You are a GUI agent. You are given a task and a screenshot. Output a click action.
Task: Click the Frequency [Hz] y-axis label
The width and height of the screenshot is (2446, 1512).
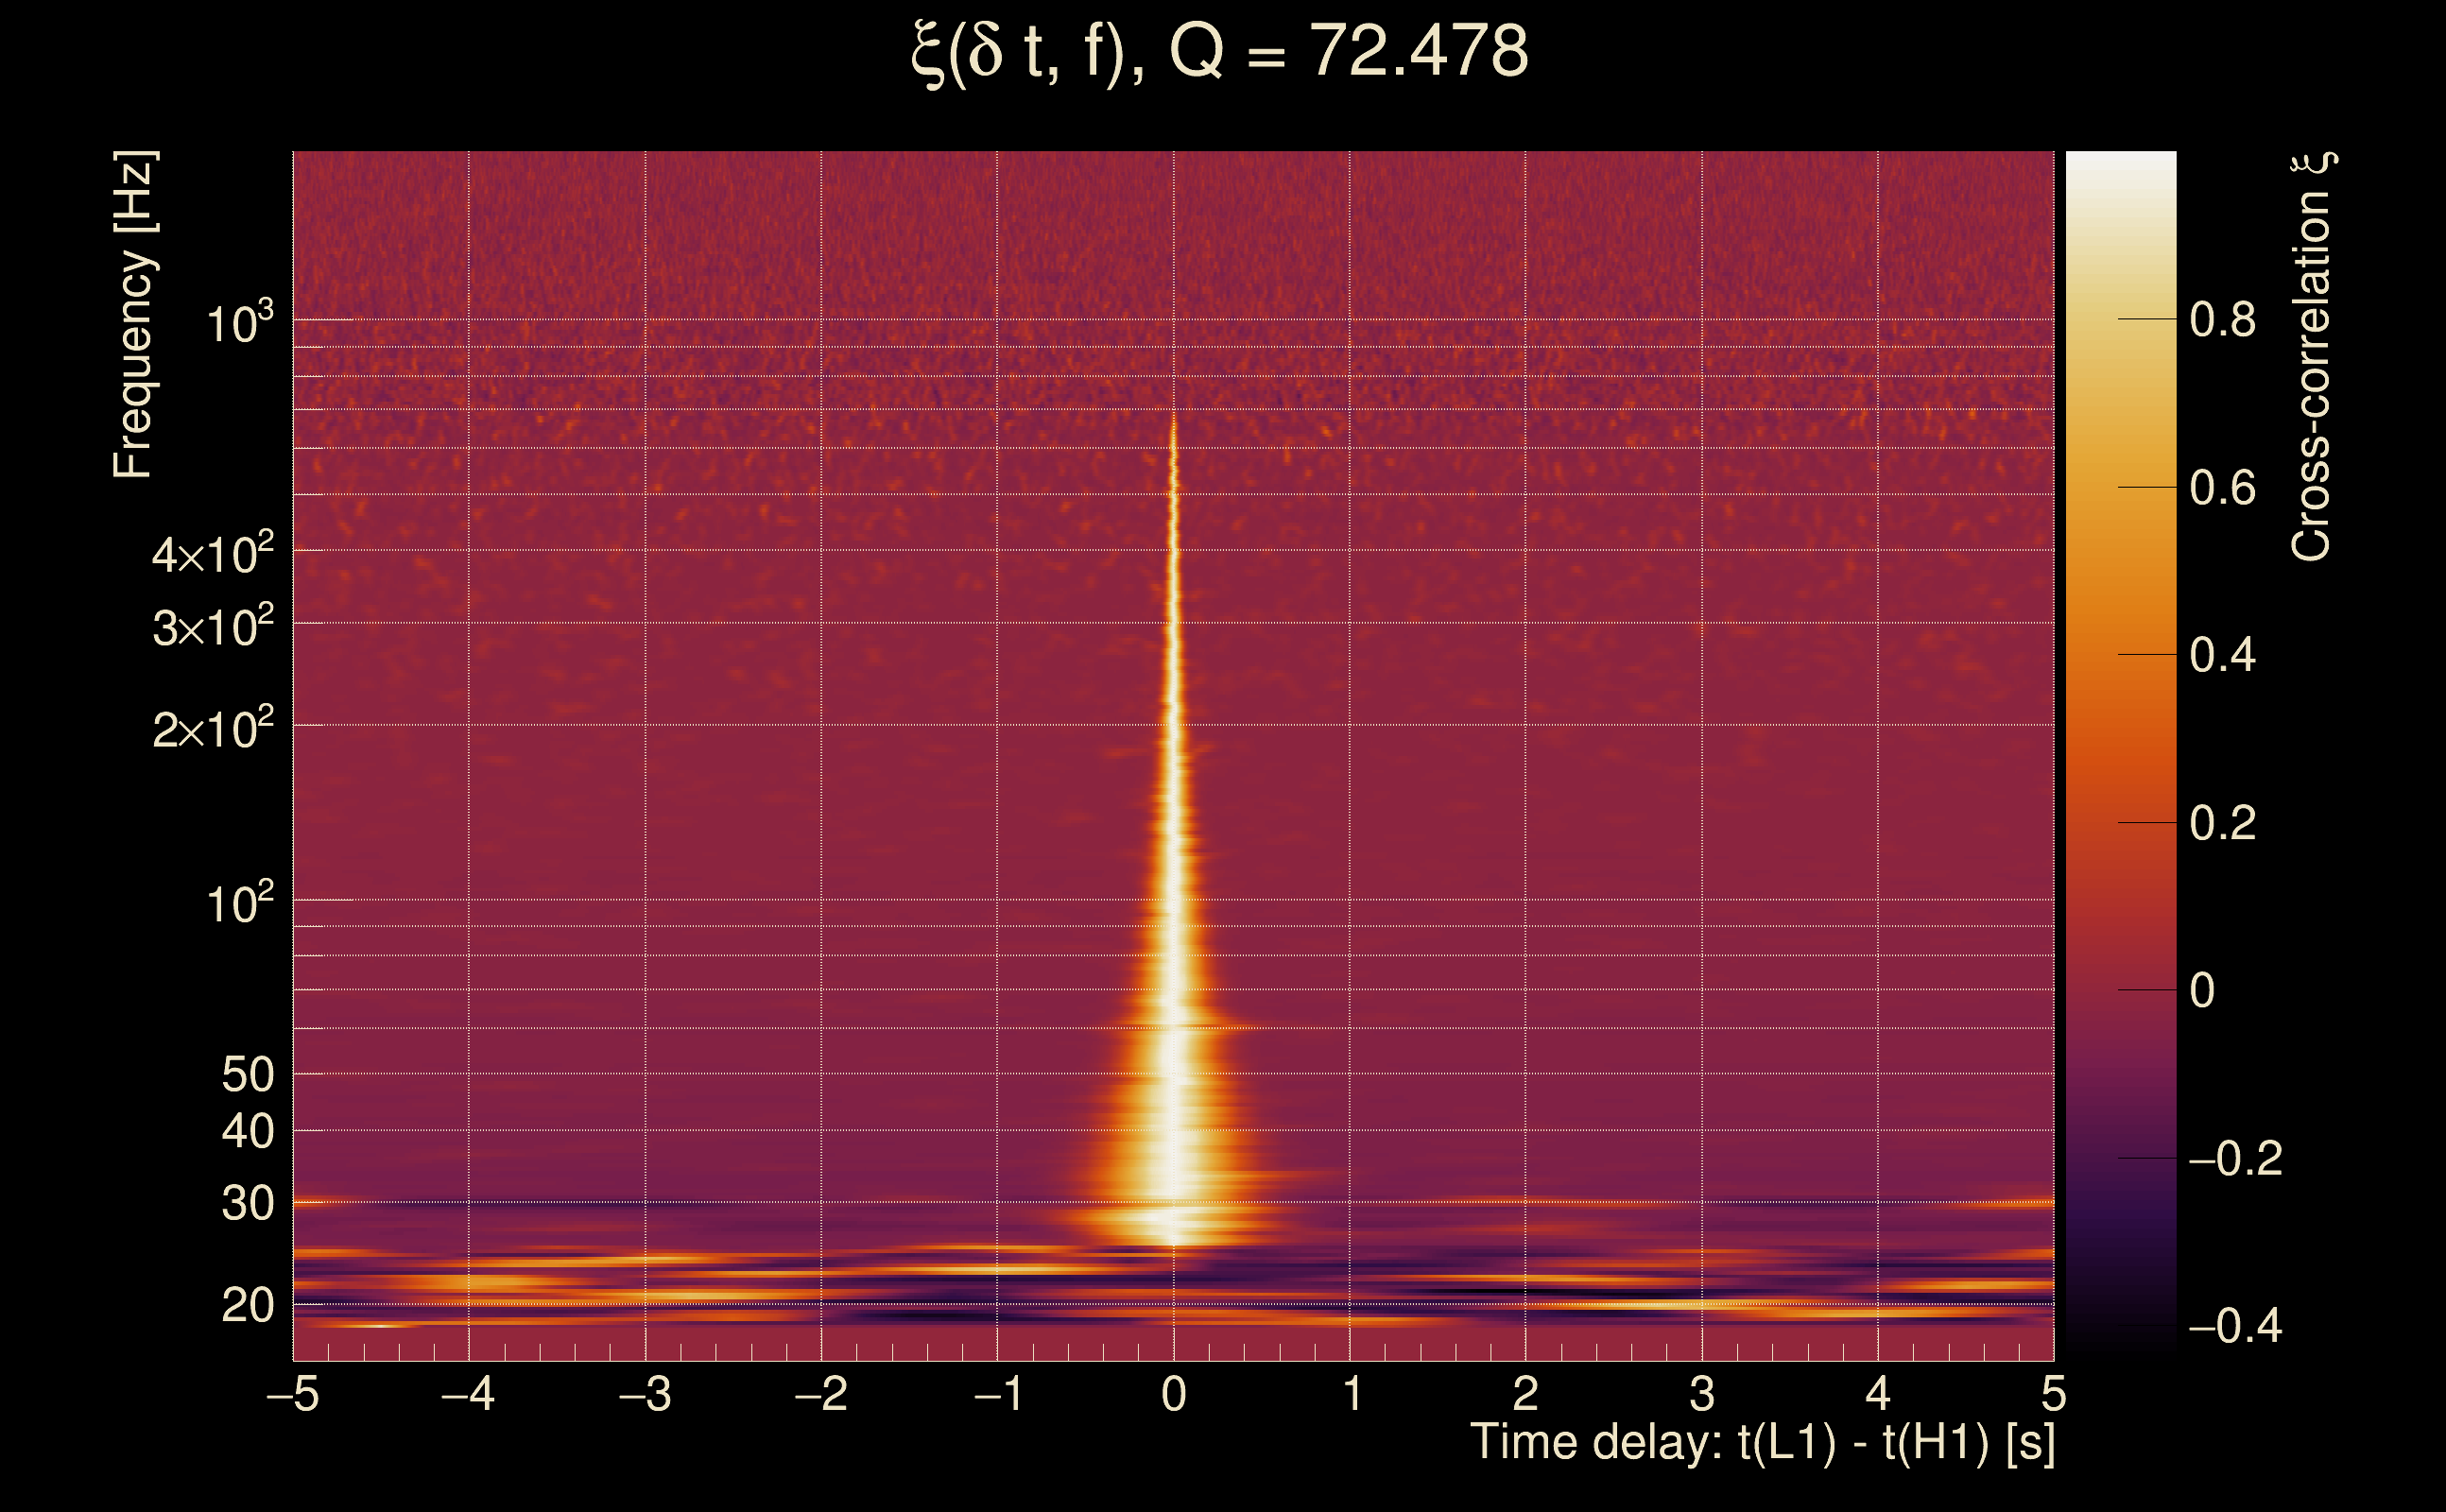(x=133, y=315)
